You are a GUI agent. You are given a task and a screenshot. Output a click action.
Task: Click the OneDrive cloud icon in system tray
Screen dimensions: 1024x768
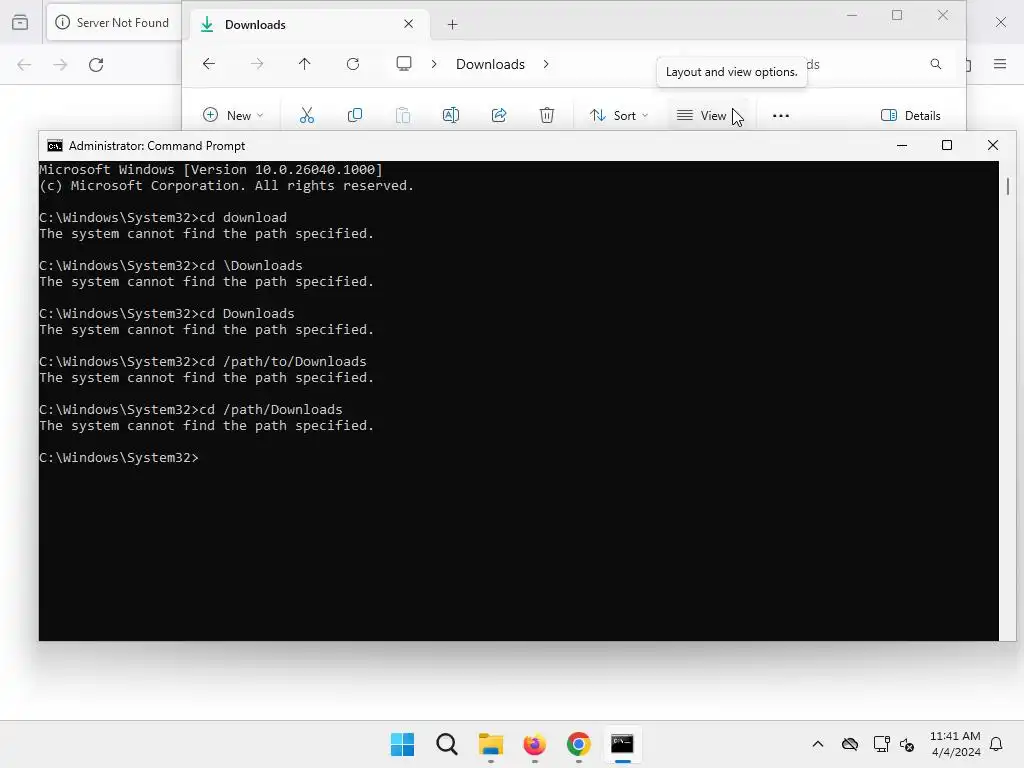click(850, 744)
